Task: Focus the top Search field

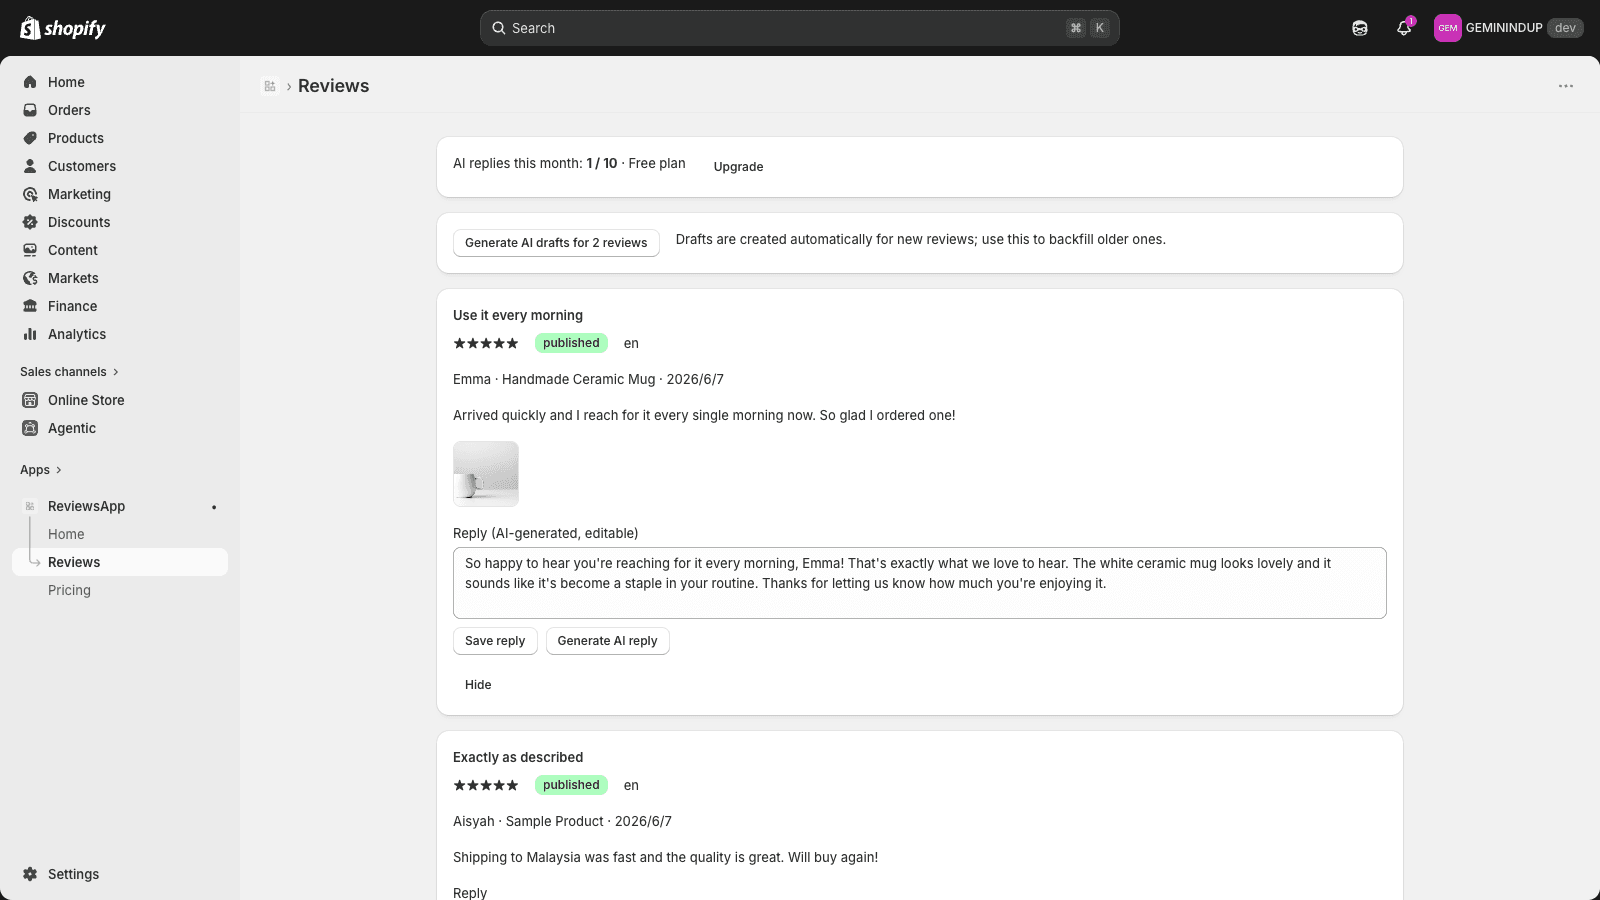Action: pyautogui.click(x=800, y=28)
